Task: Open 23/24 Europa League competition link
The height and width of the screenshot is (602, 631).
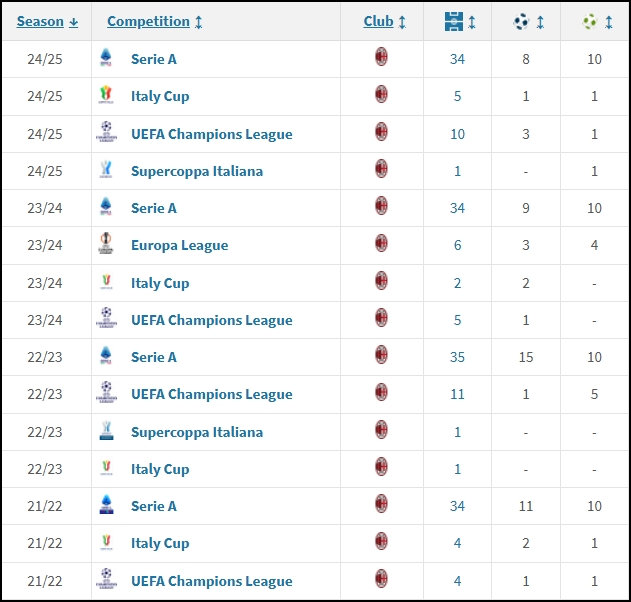Action: [x=179, y=245]
